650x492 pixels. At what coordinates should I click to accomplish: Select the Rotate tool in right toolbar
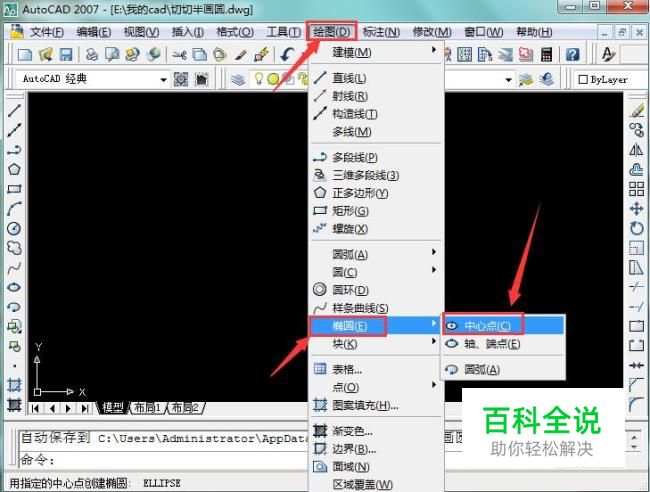pos(636,228)
